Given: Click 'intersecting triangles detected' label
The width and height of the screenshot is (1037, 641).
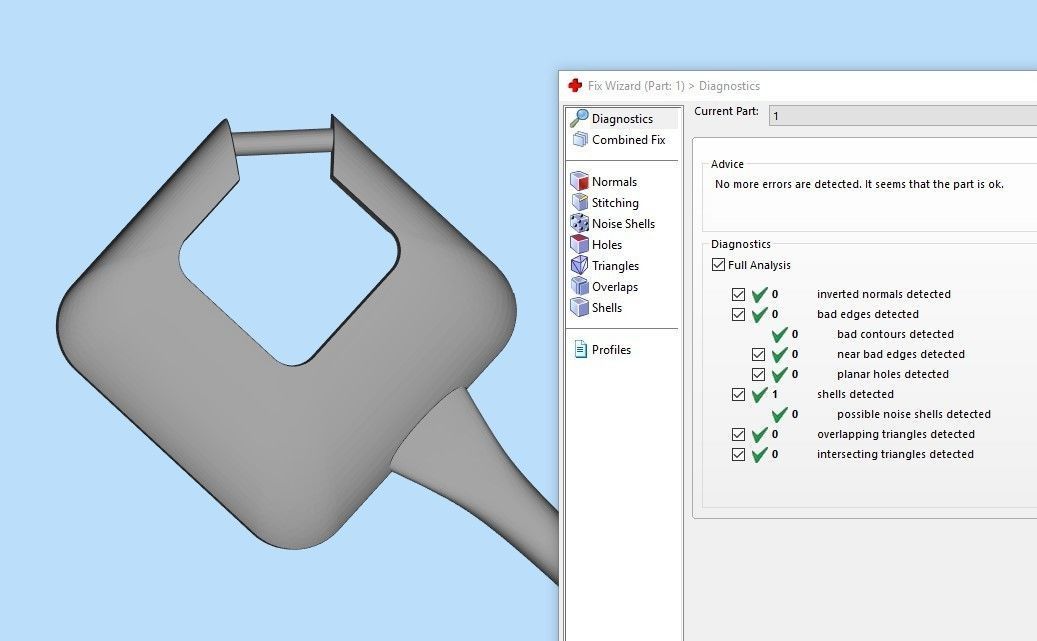Looking at the screenshot, I should tap(895, 454).
